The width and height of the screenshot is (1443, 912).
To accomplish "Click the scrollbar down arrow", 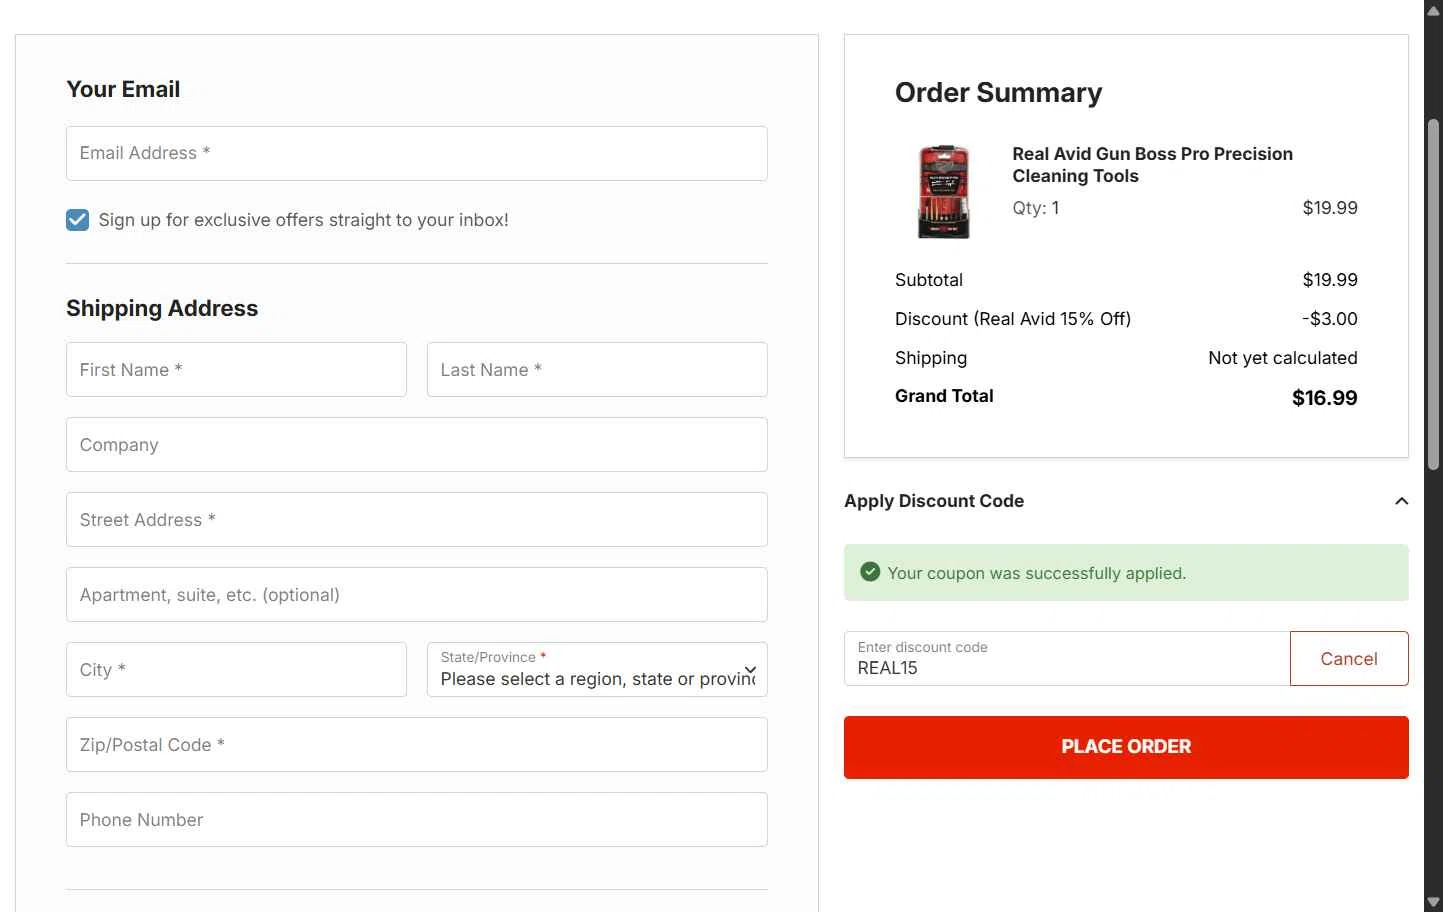I will pos(1433,902).
